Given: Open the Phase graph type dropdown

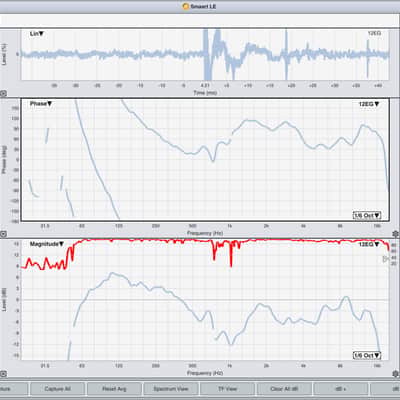Looking at the screenshot, I should pos(41,104).
